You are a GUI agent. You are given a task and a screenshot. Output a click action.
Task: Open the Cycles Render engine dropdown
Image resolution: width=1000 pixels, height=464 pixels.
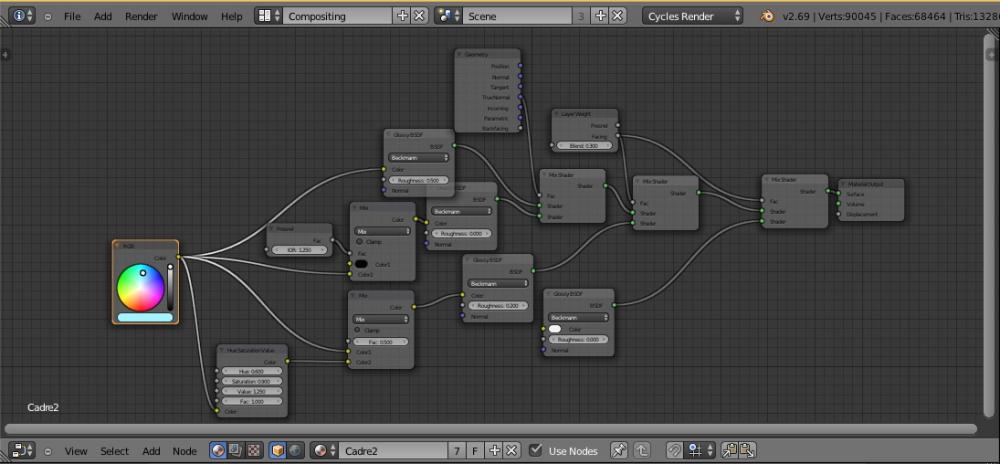coord(693,16)
